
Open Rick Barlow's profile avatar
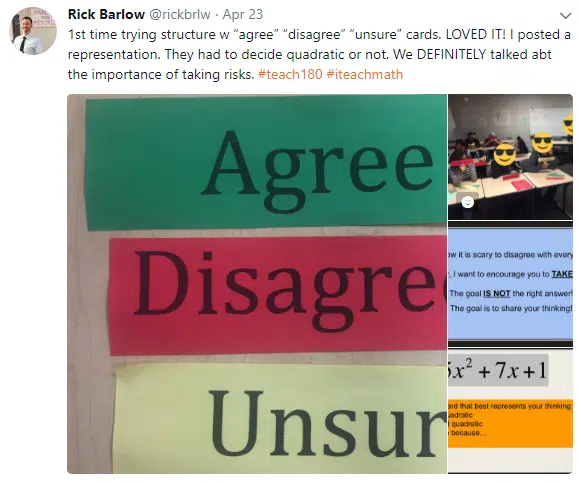pos(32,31)
